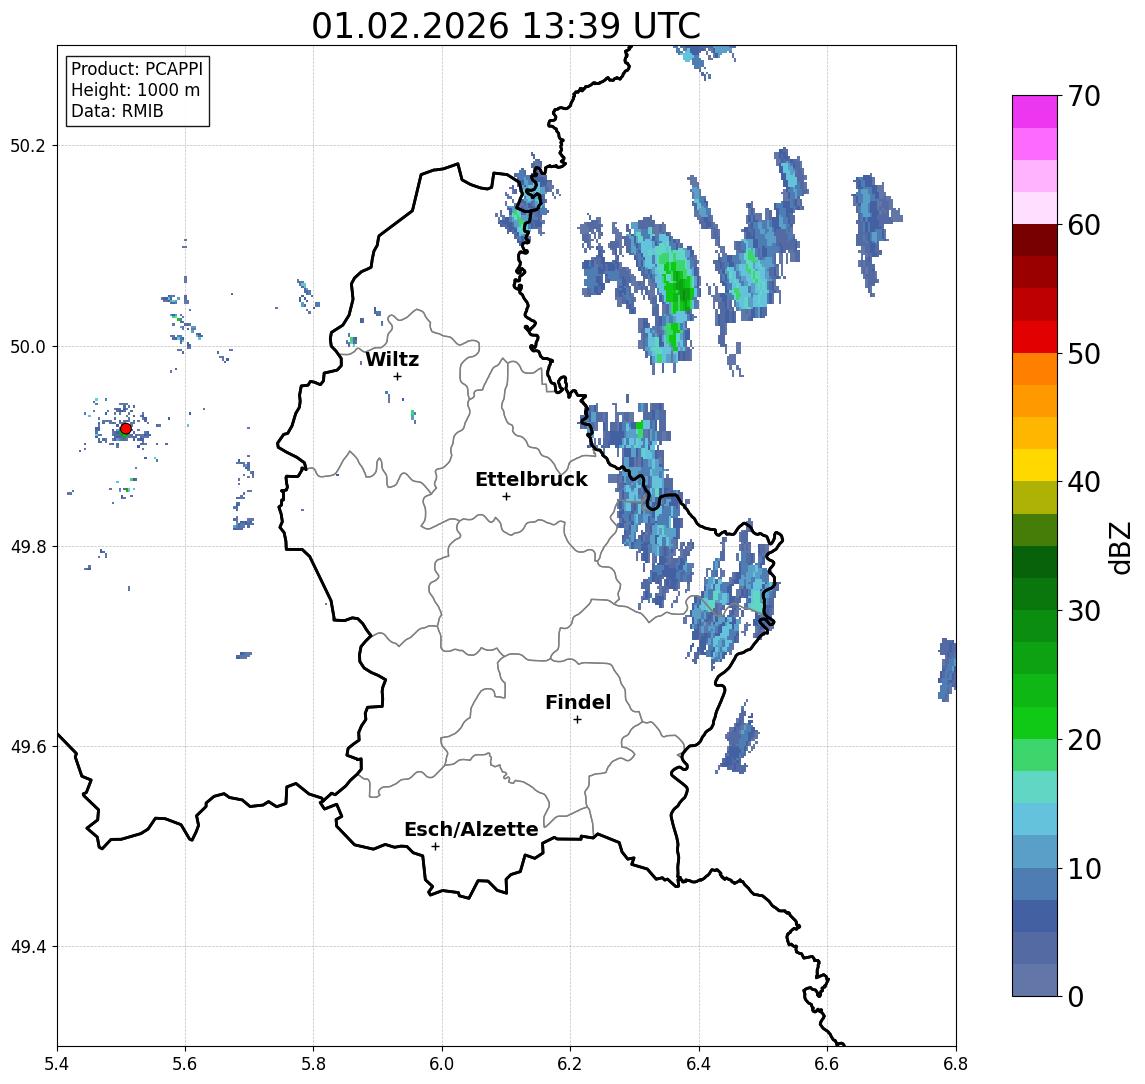Click the Ettelbruck station label
This screenshot has height=1084, width=1145.
[531, 479]
